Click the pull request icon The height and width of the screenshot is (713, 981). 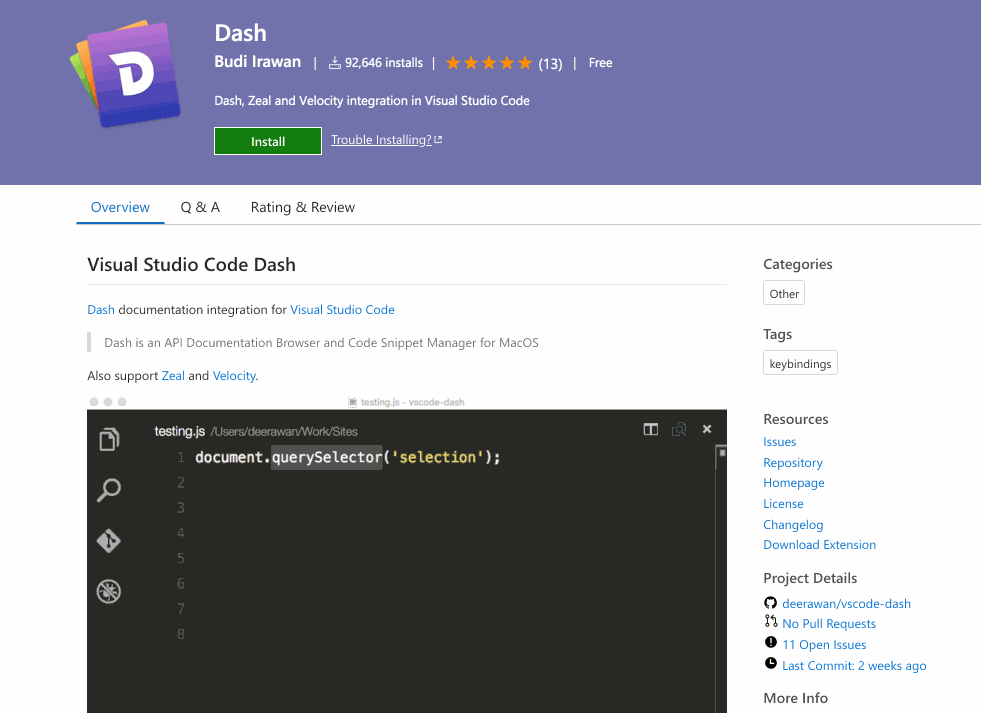[x=770, y=621]
